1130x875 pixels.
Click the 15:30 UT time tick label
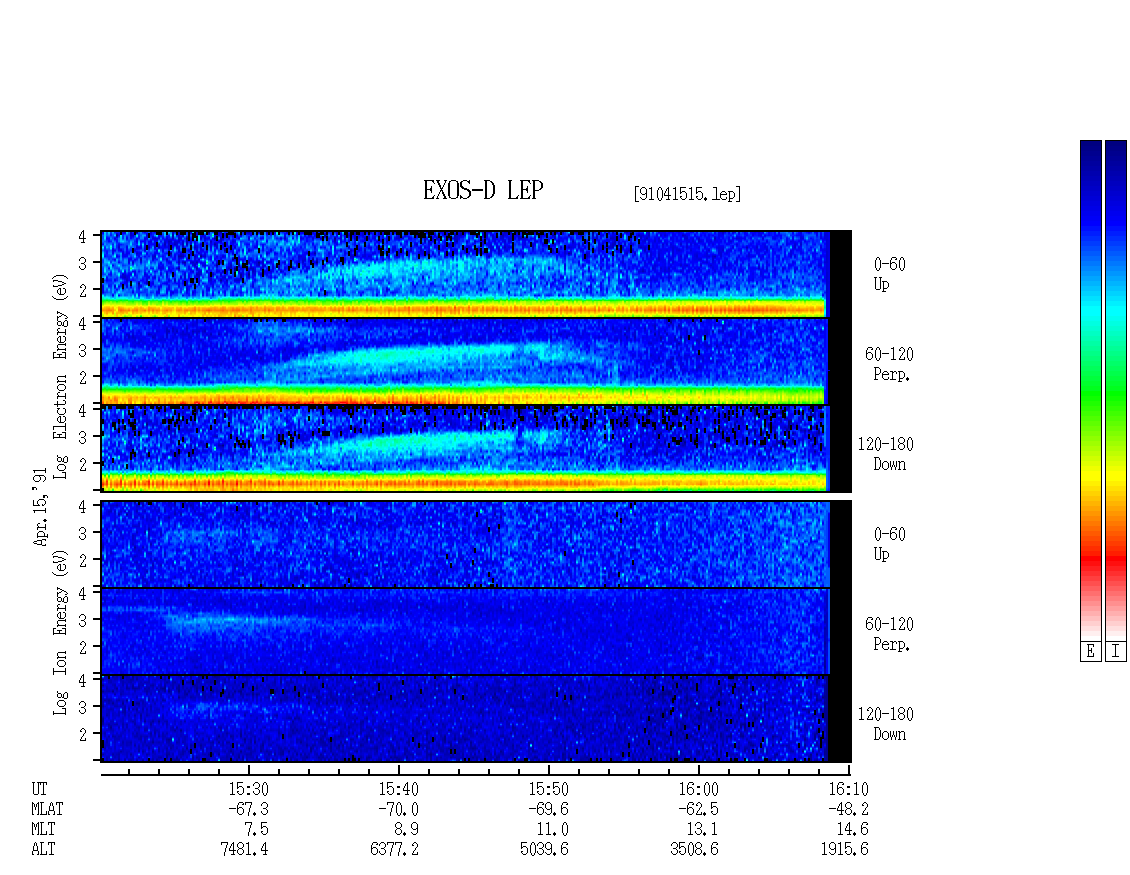coord(249,789)
